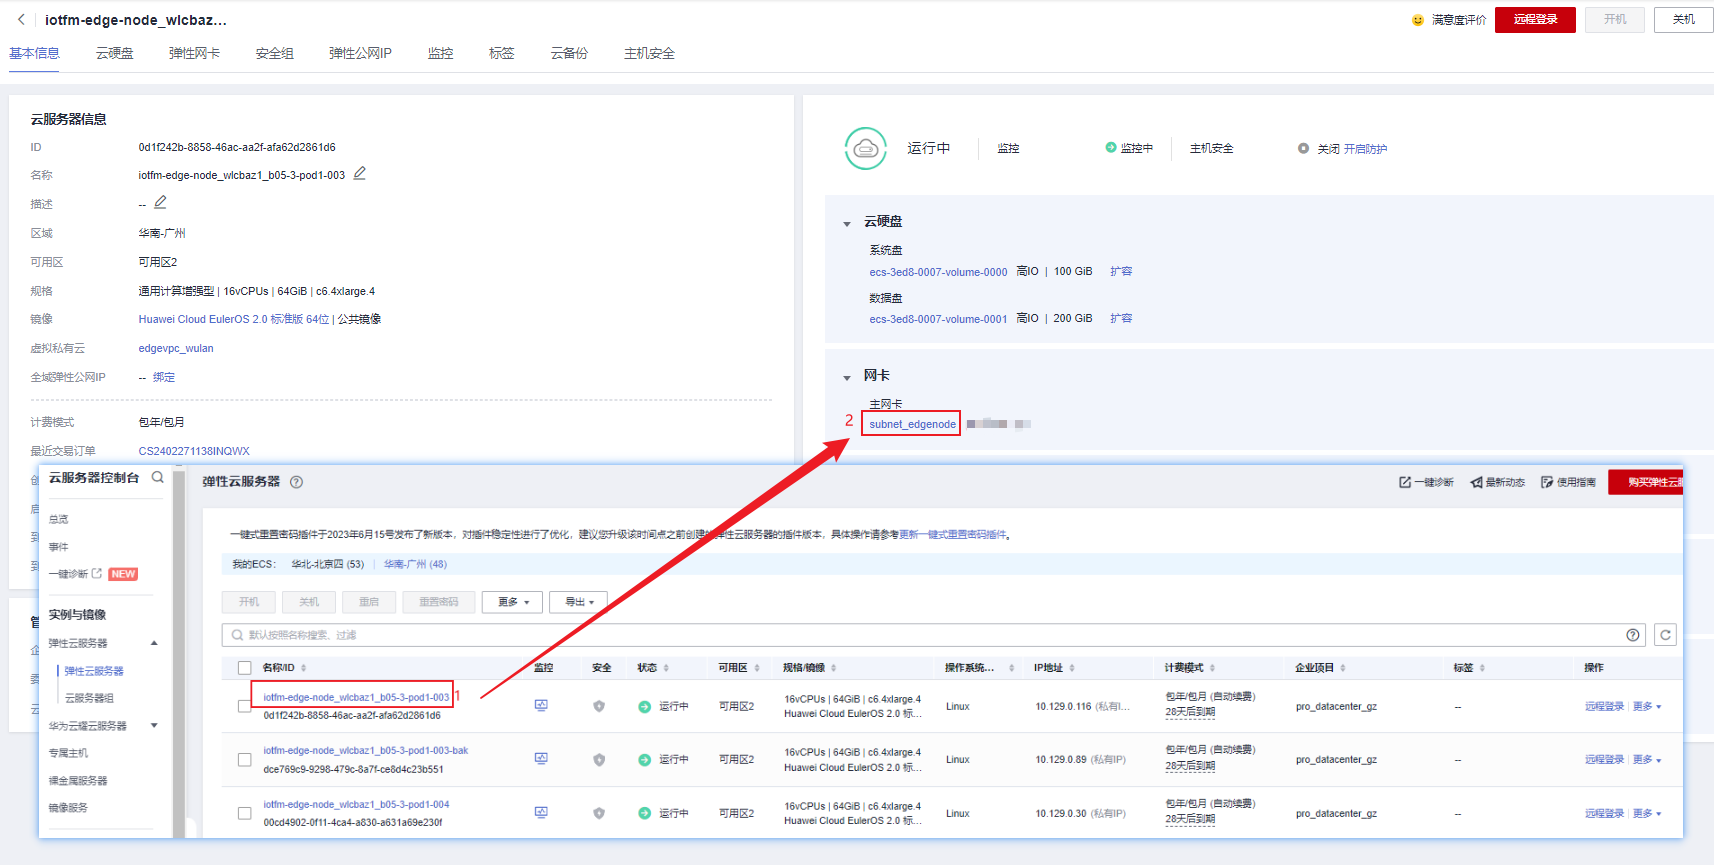This screenshot has height=865, width=1714.
Task: Open the monitoring icon for row pod1-003
Action: (541, 705)
